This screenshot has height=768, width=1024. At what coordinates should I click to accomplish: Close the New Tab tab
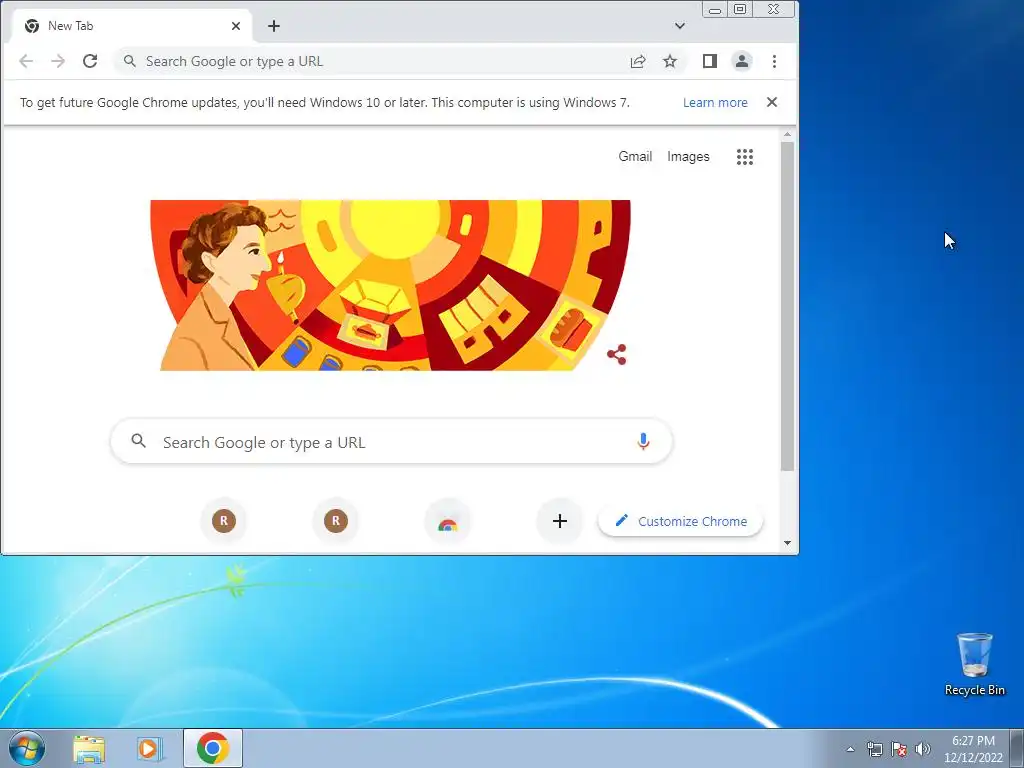coord(236,26)
